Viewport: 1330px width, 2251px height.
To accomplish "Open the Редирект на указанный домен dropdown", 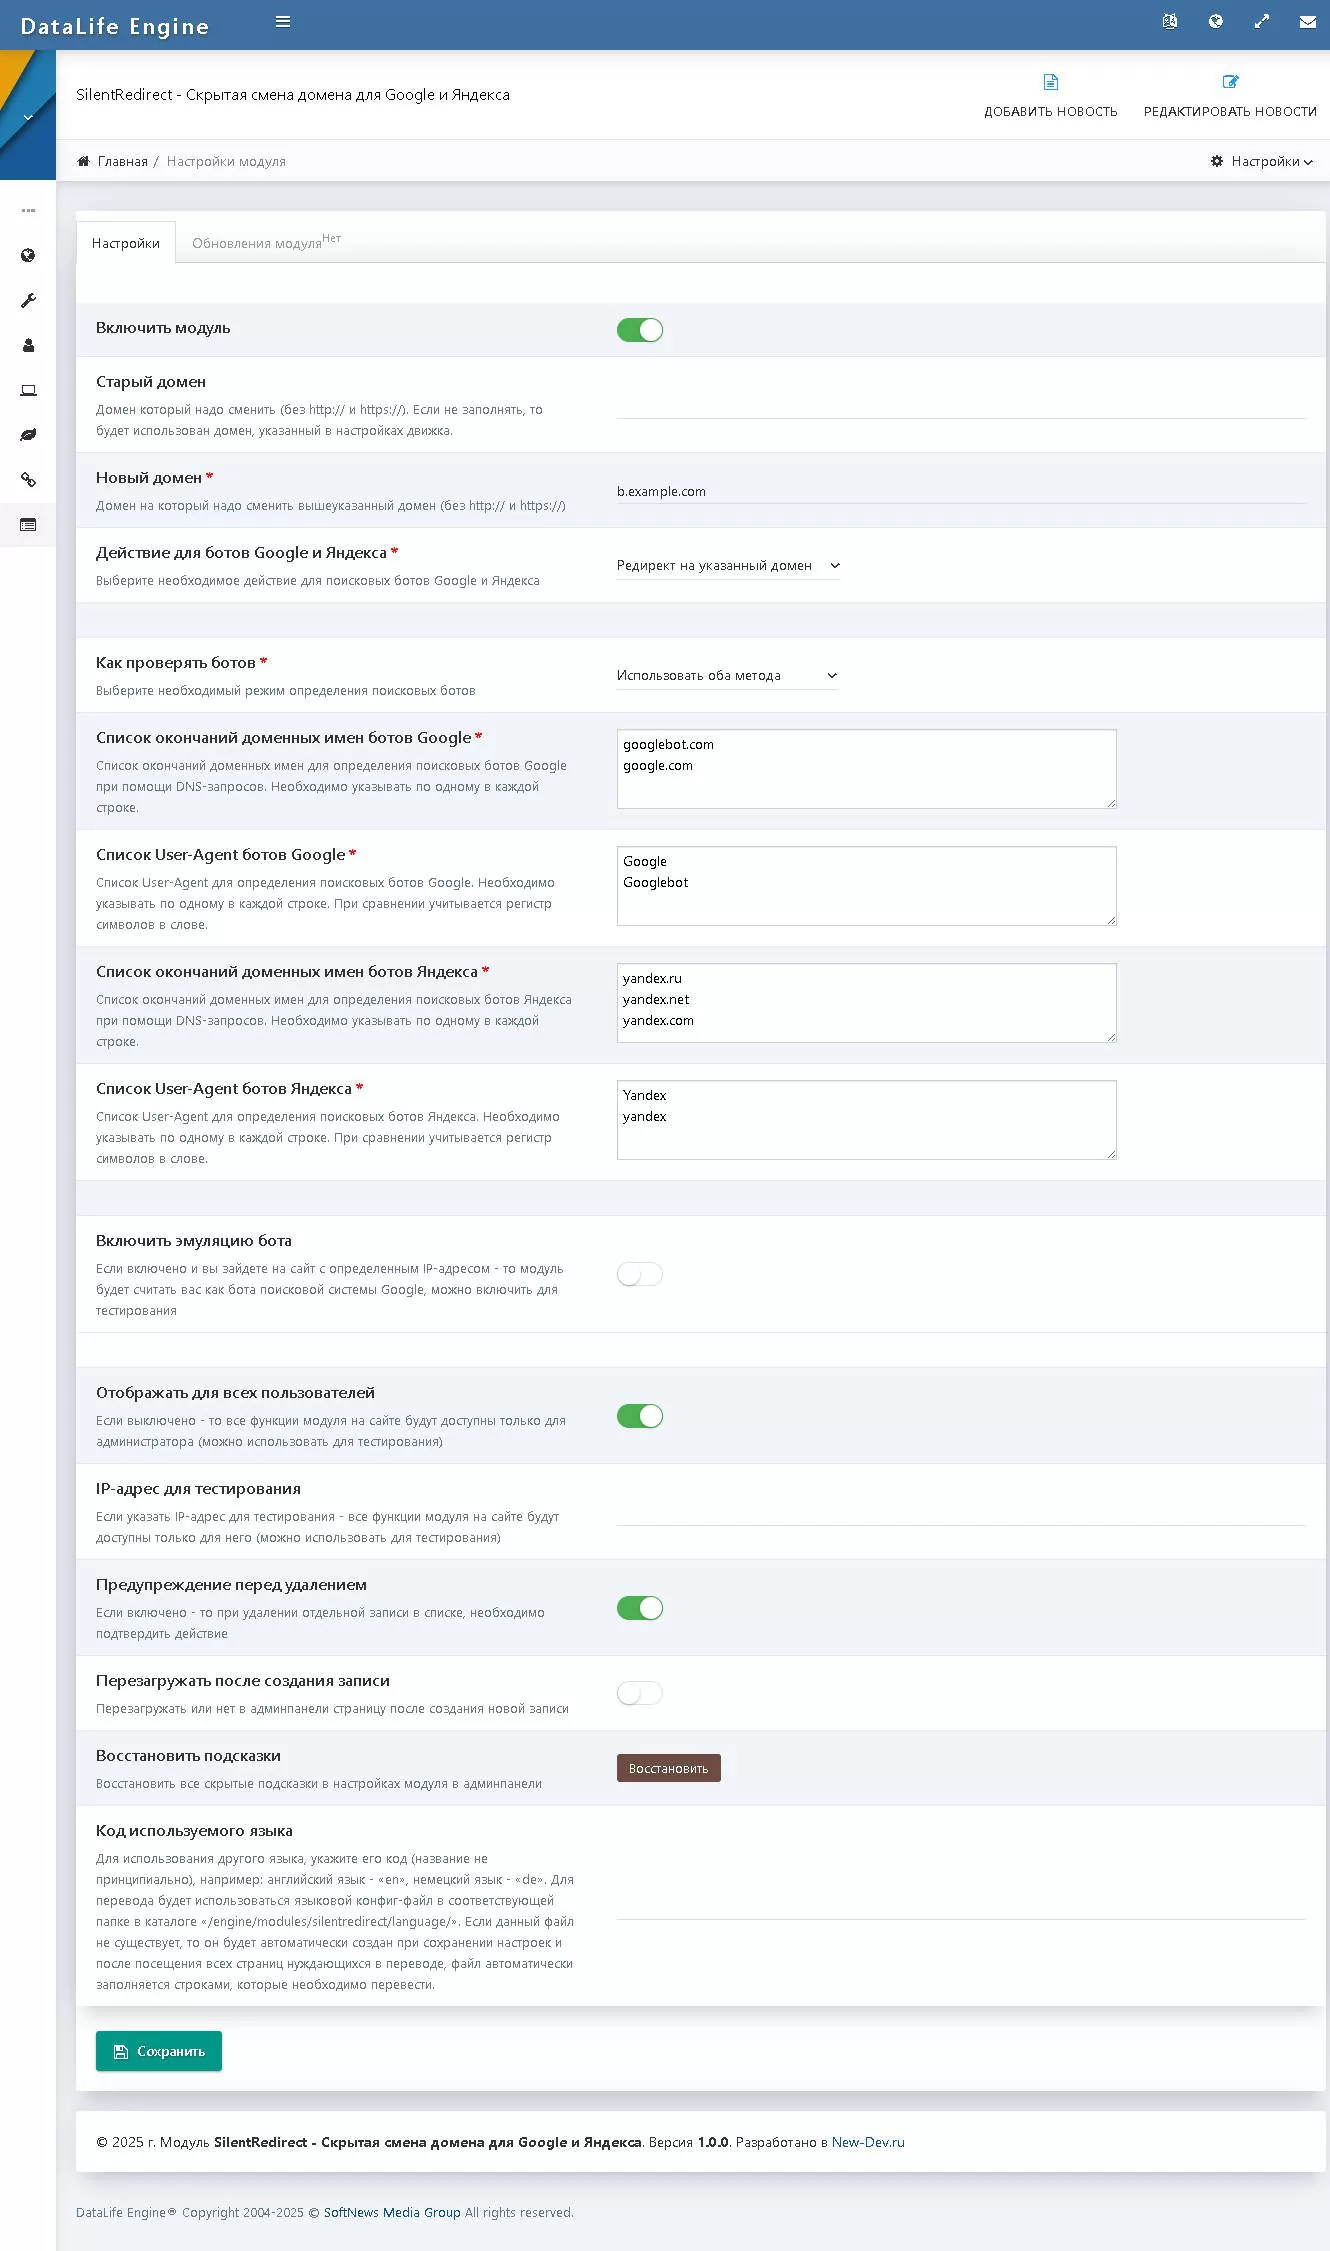I will [x=728, y=566].
